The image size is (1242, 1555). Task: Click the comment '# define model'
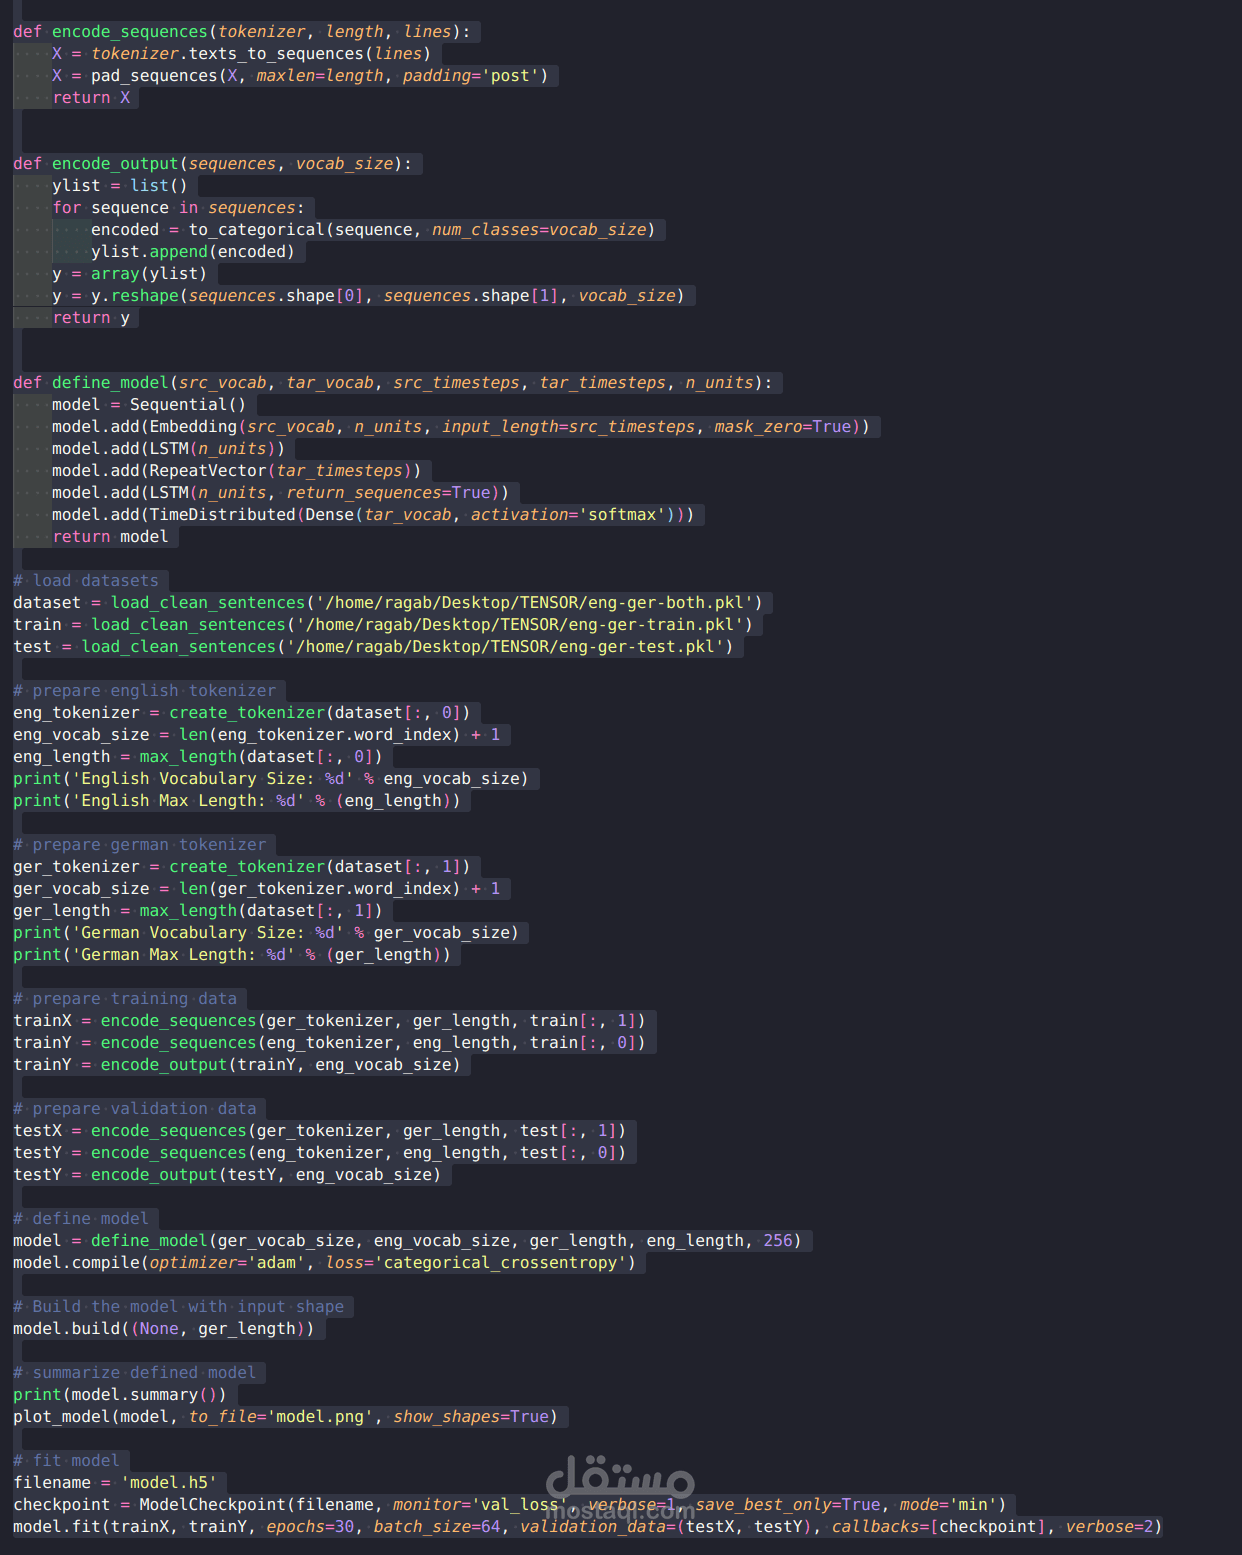(81, 1219)
